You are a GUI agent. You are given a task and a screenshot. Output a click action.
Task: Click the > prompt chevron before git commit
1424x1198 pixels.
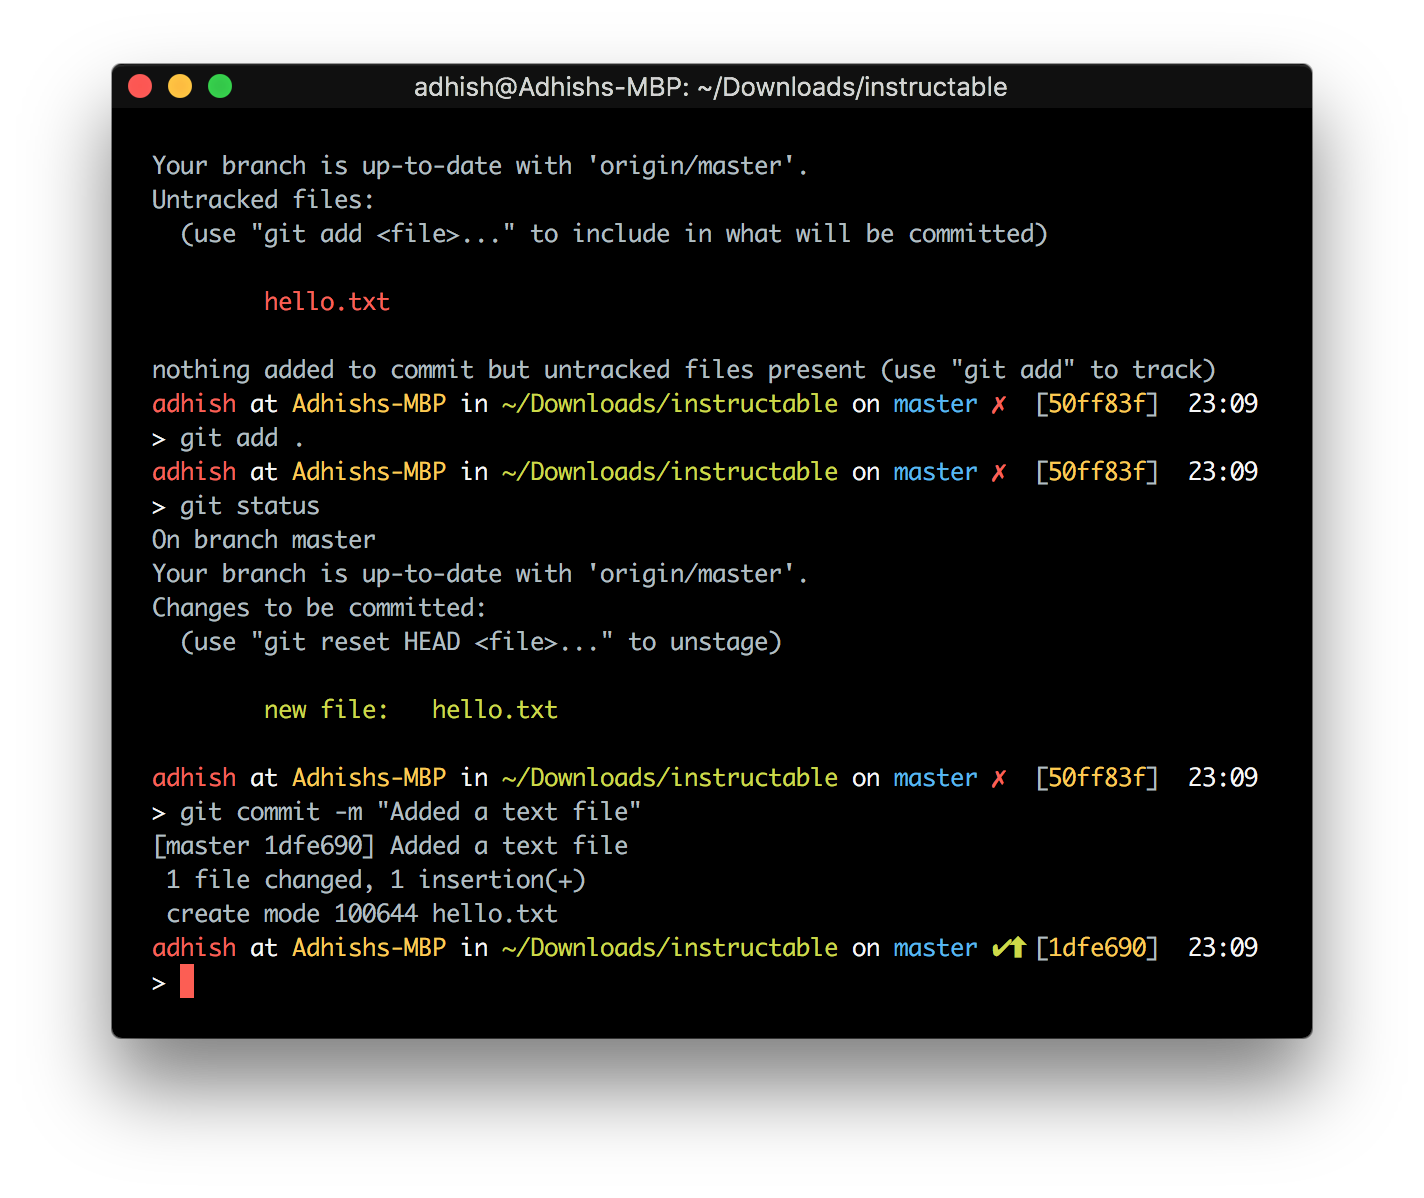click(158, 811)
